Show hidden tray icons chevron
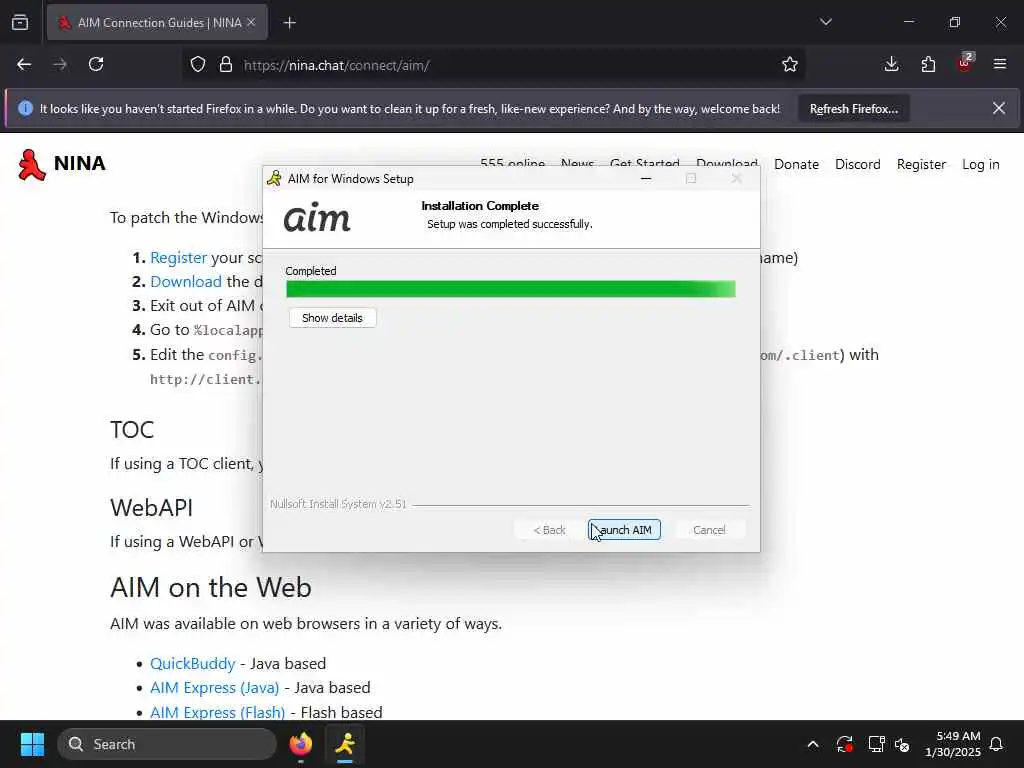This screenshot has width=1024, height=768. (813, 744)
